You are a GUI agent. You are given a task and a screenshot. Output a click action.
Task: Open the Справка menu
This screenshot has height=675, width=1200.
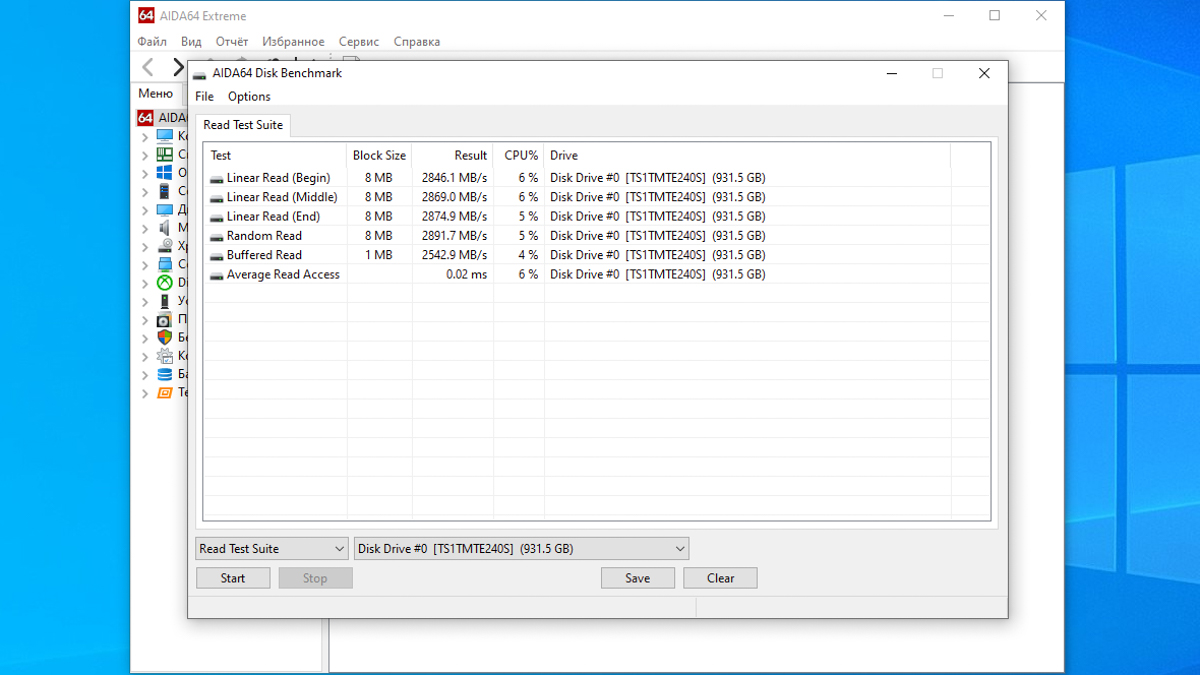tap(417, 42)
